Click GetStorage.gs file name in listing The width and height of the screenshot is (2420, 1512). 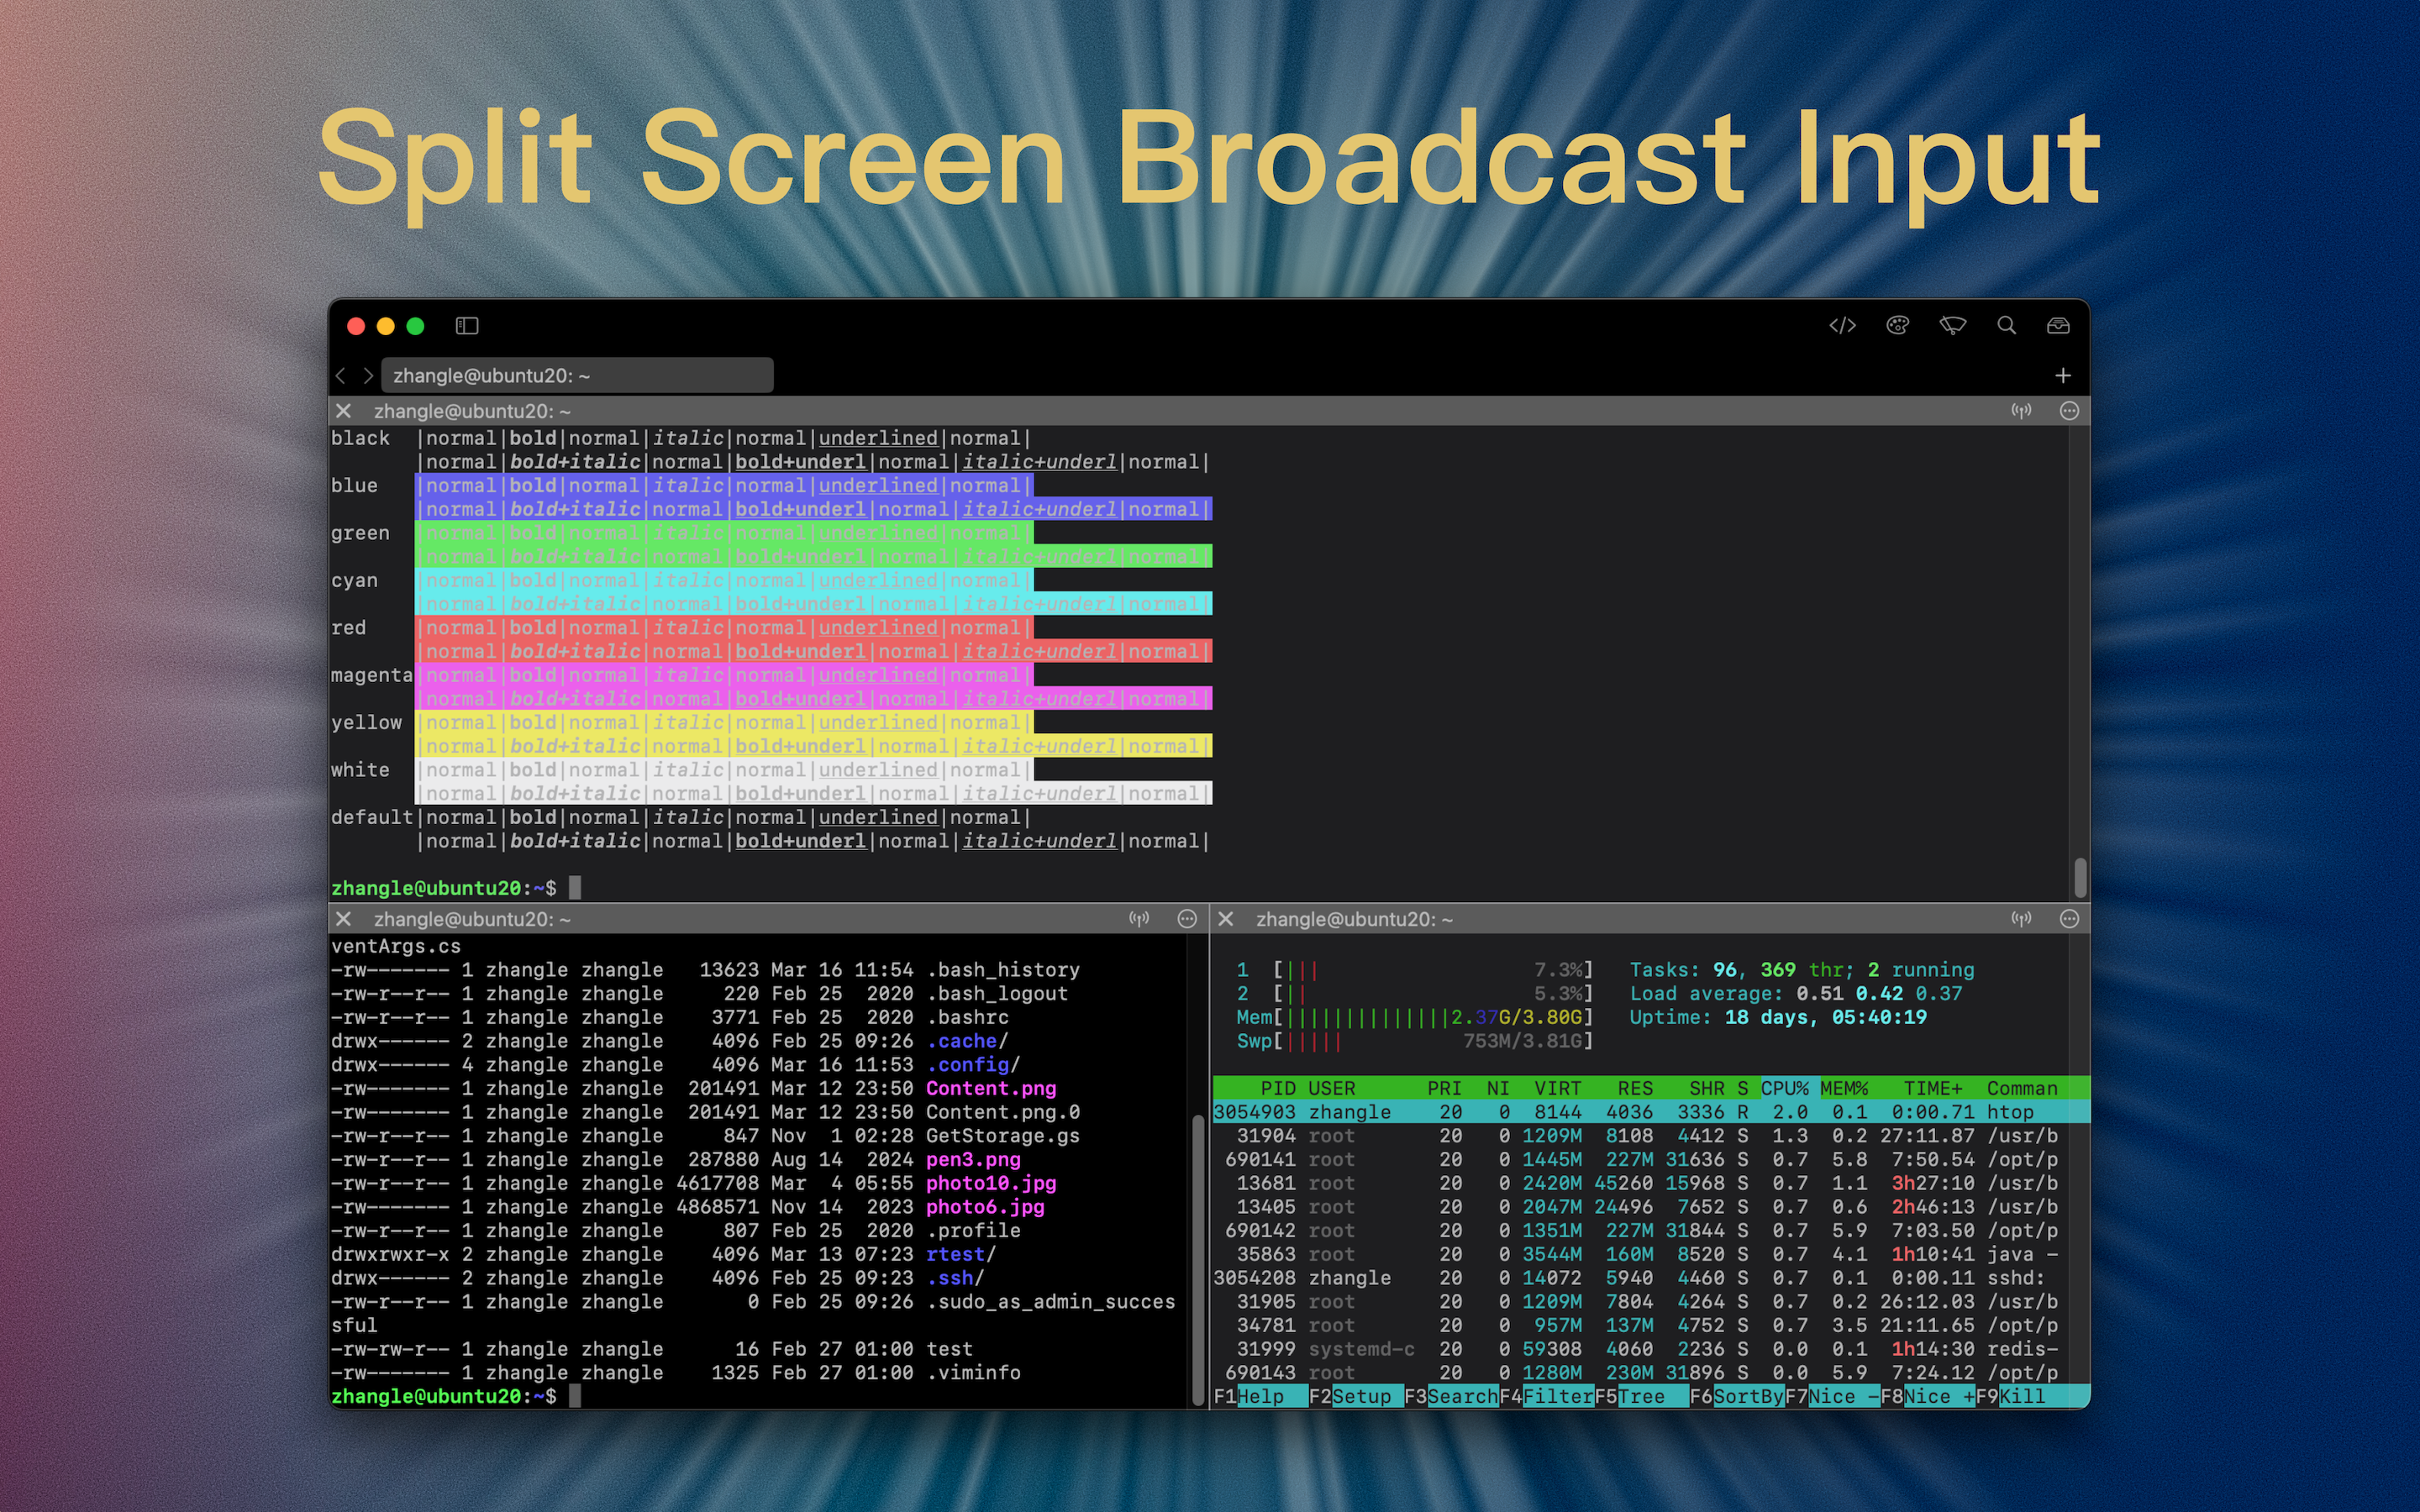point(1003,1136)
